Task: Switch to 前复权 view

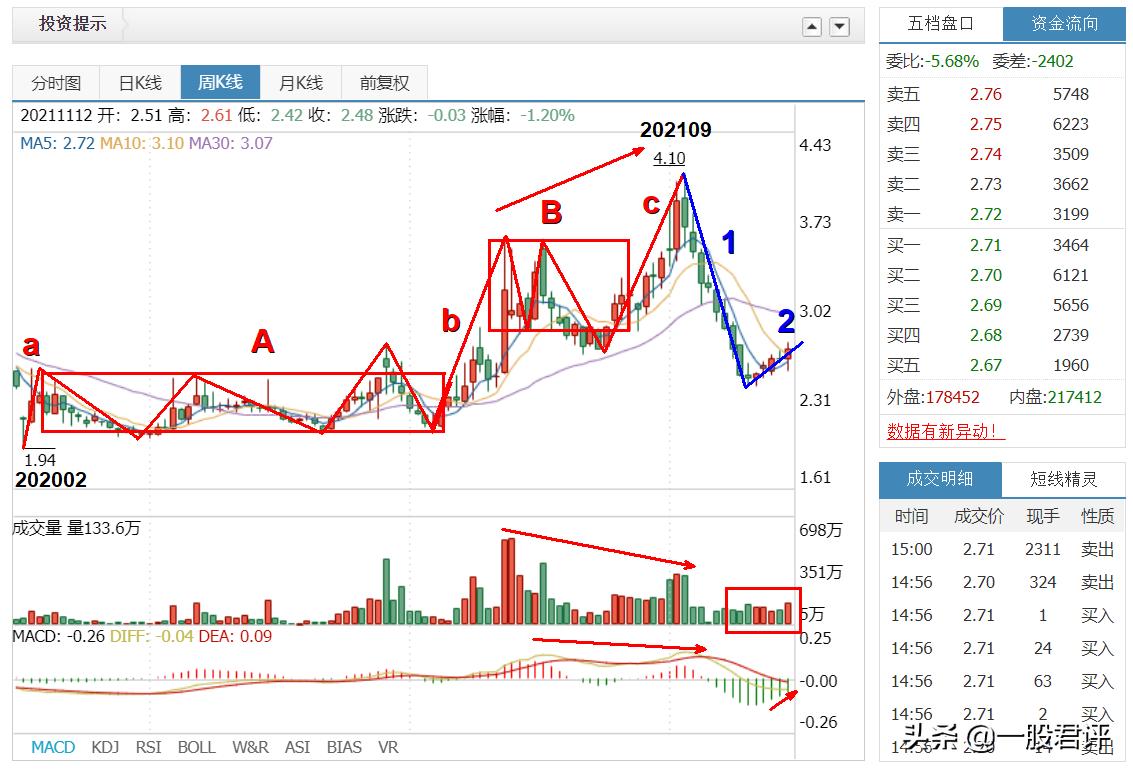Action: (383, 83)
